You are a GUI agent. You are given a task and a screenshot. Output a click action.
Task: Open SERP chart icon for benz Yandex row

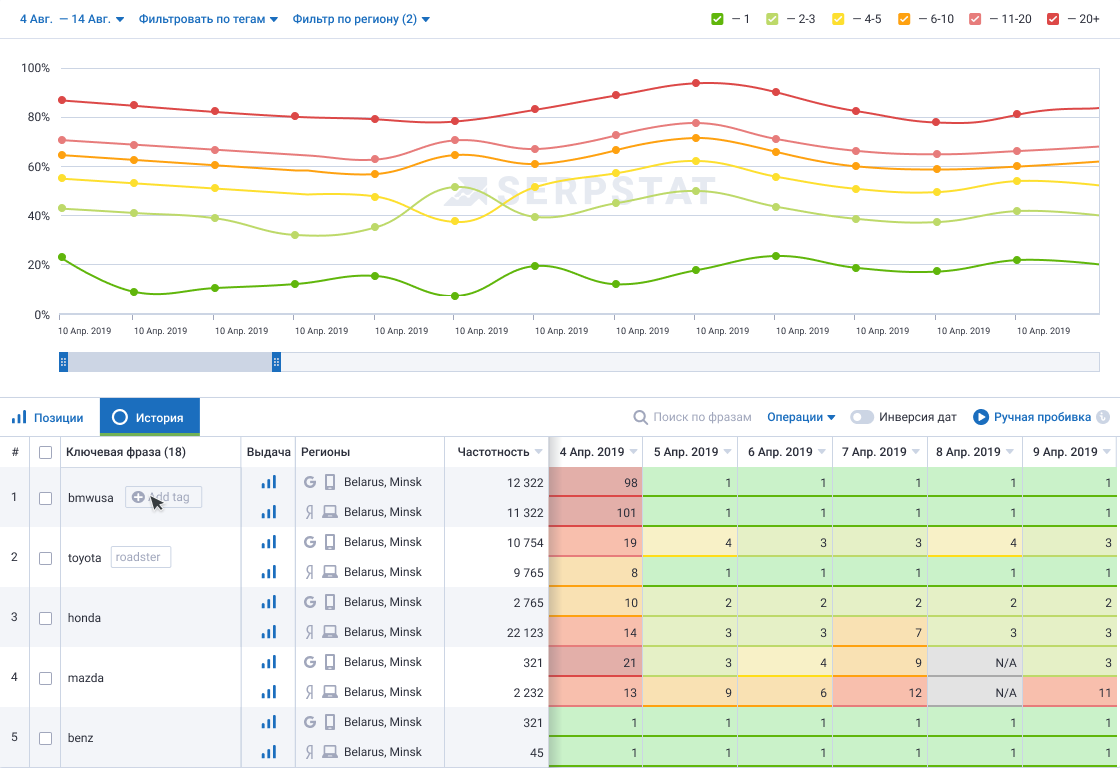(x=269, y=752)
